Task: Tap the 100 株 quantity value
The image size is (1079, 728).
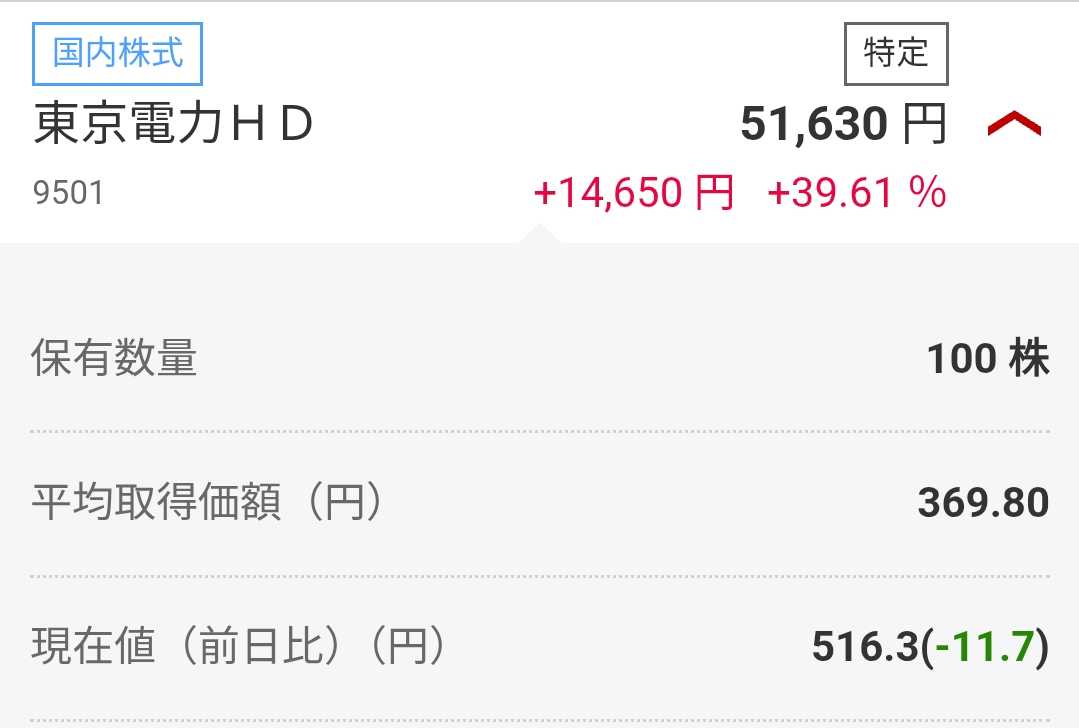Action: coord(988,358)
